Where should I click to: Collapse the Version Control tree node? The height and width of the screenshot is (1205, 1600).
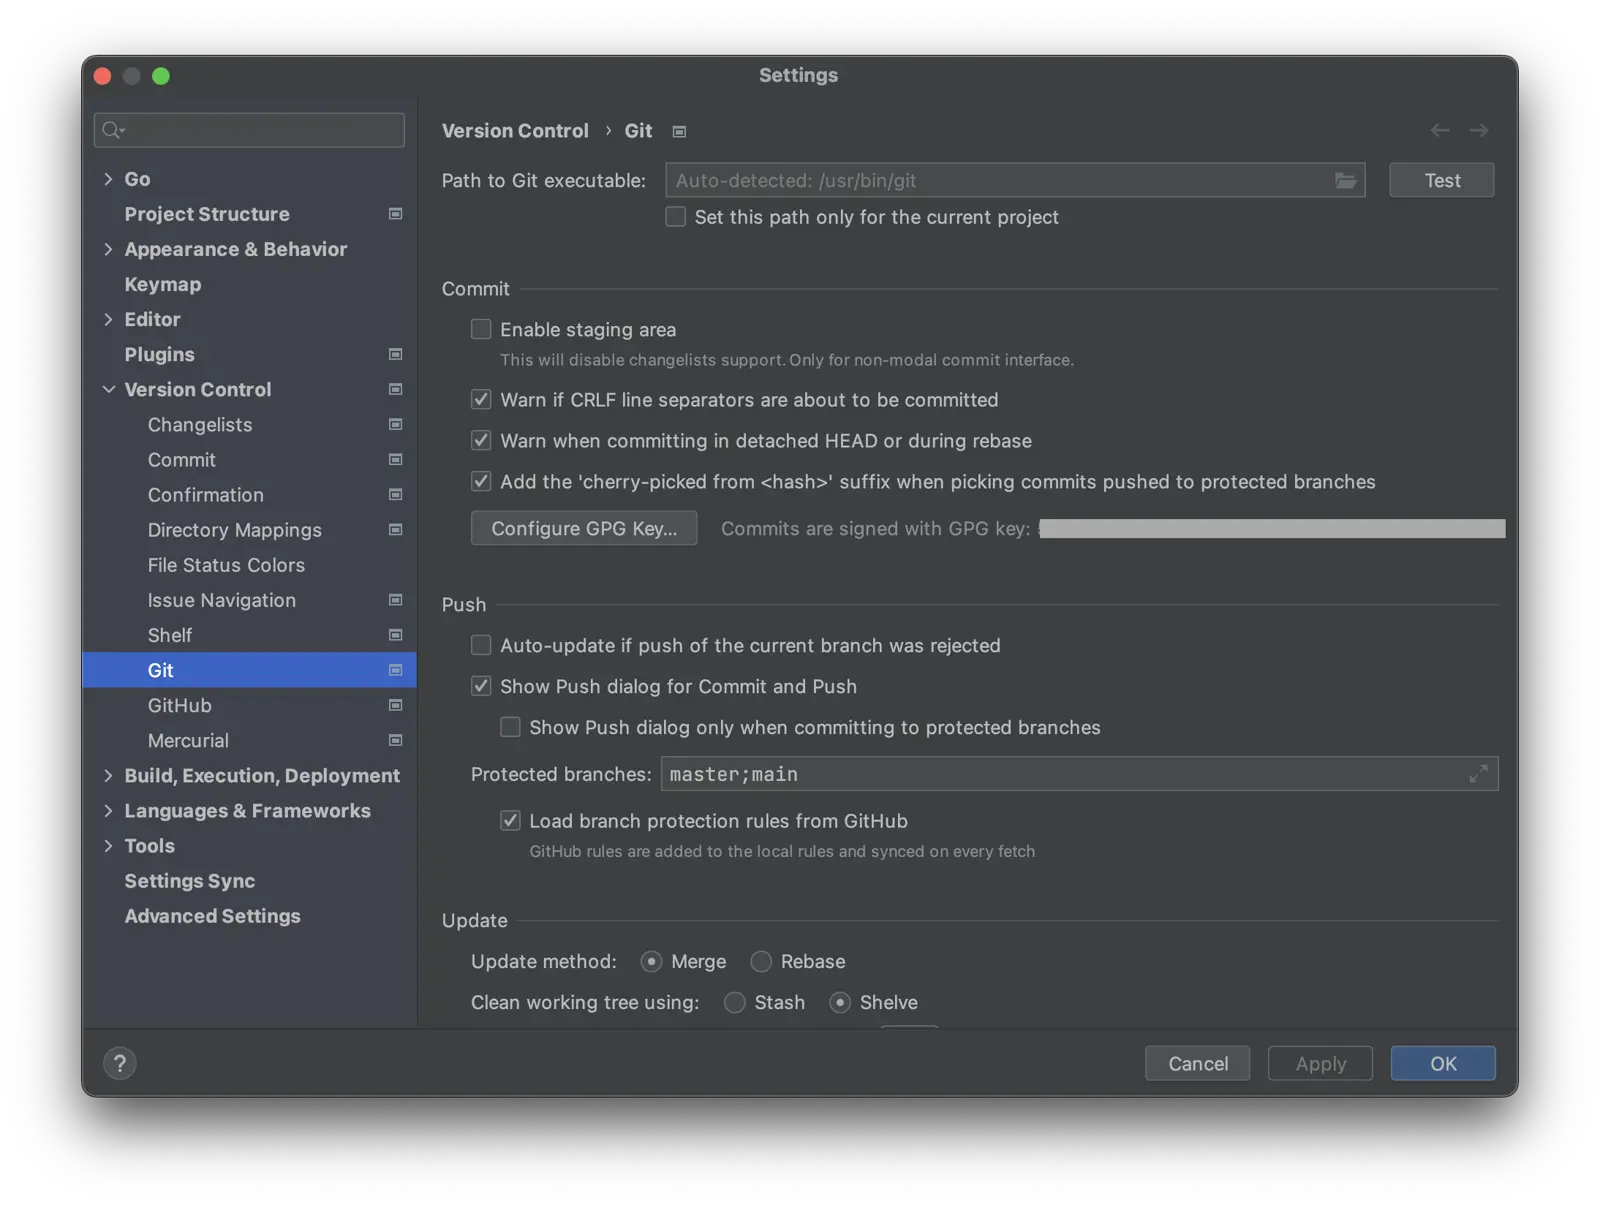[108, 390]
